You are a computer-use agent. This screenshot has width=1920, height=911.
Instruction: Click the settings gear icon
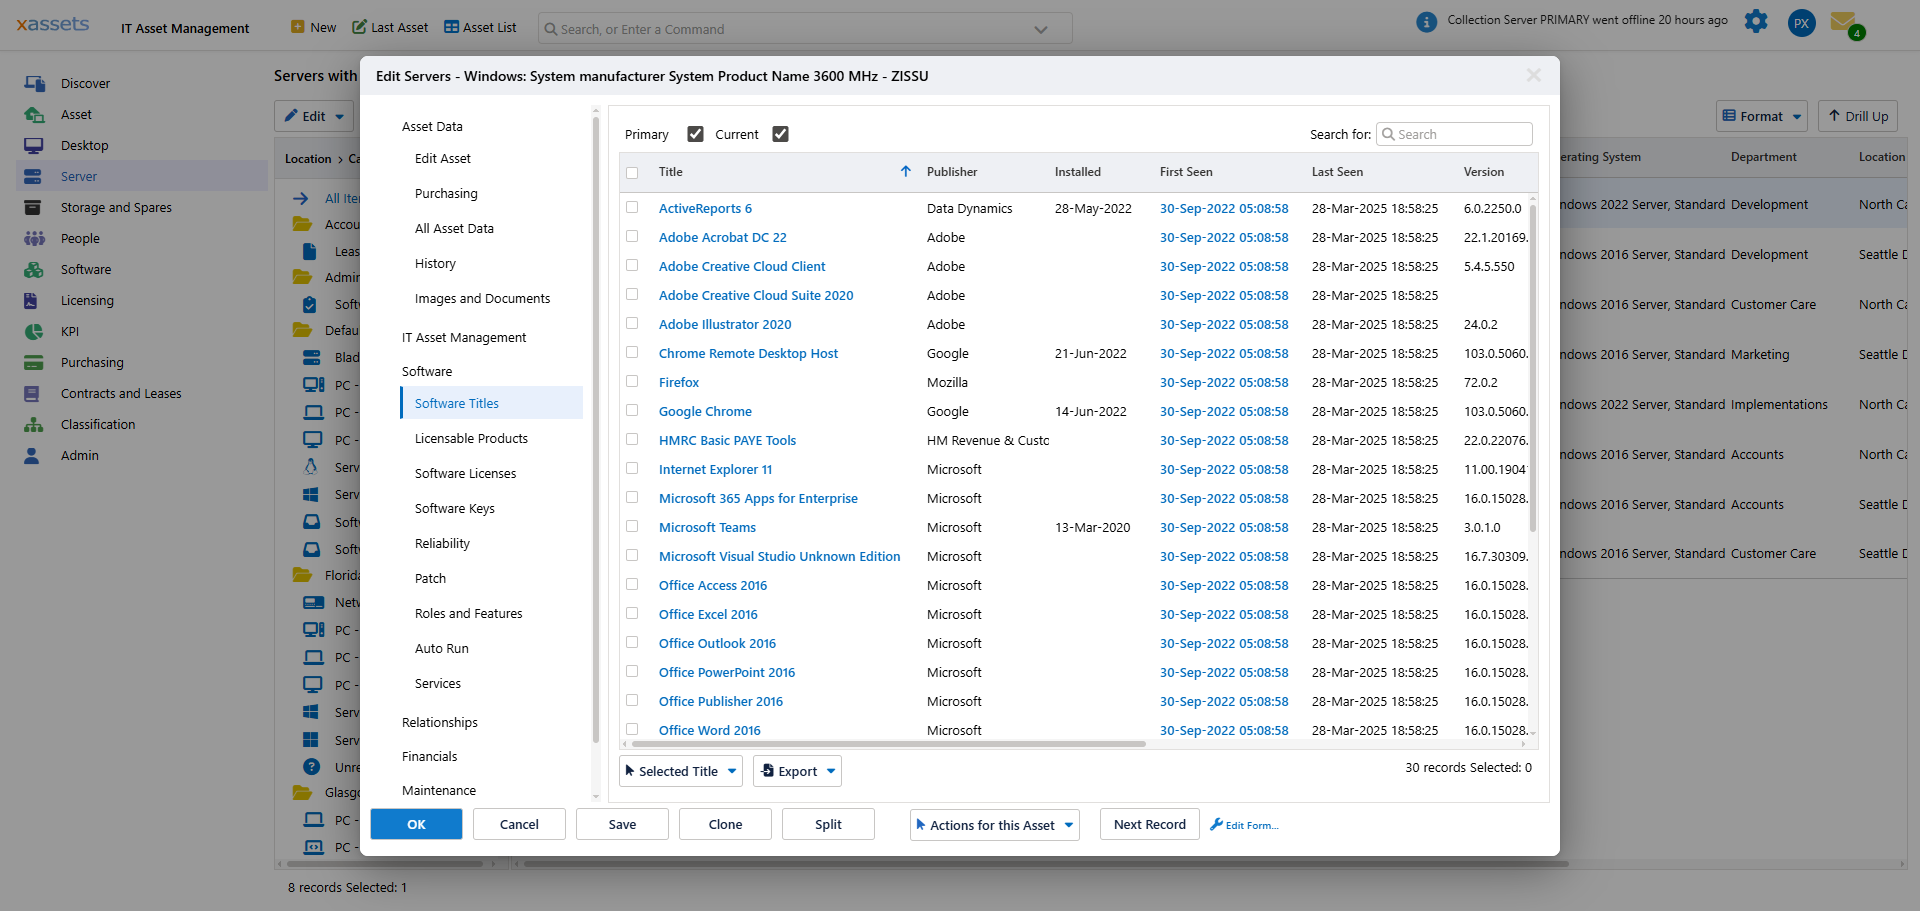coord(1756,21)
